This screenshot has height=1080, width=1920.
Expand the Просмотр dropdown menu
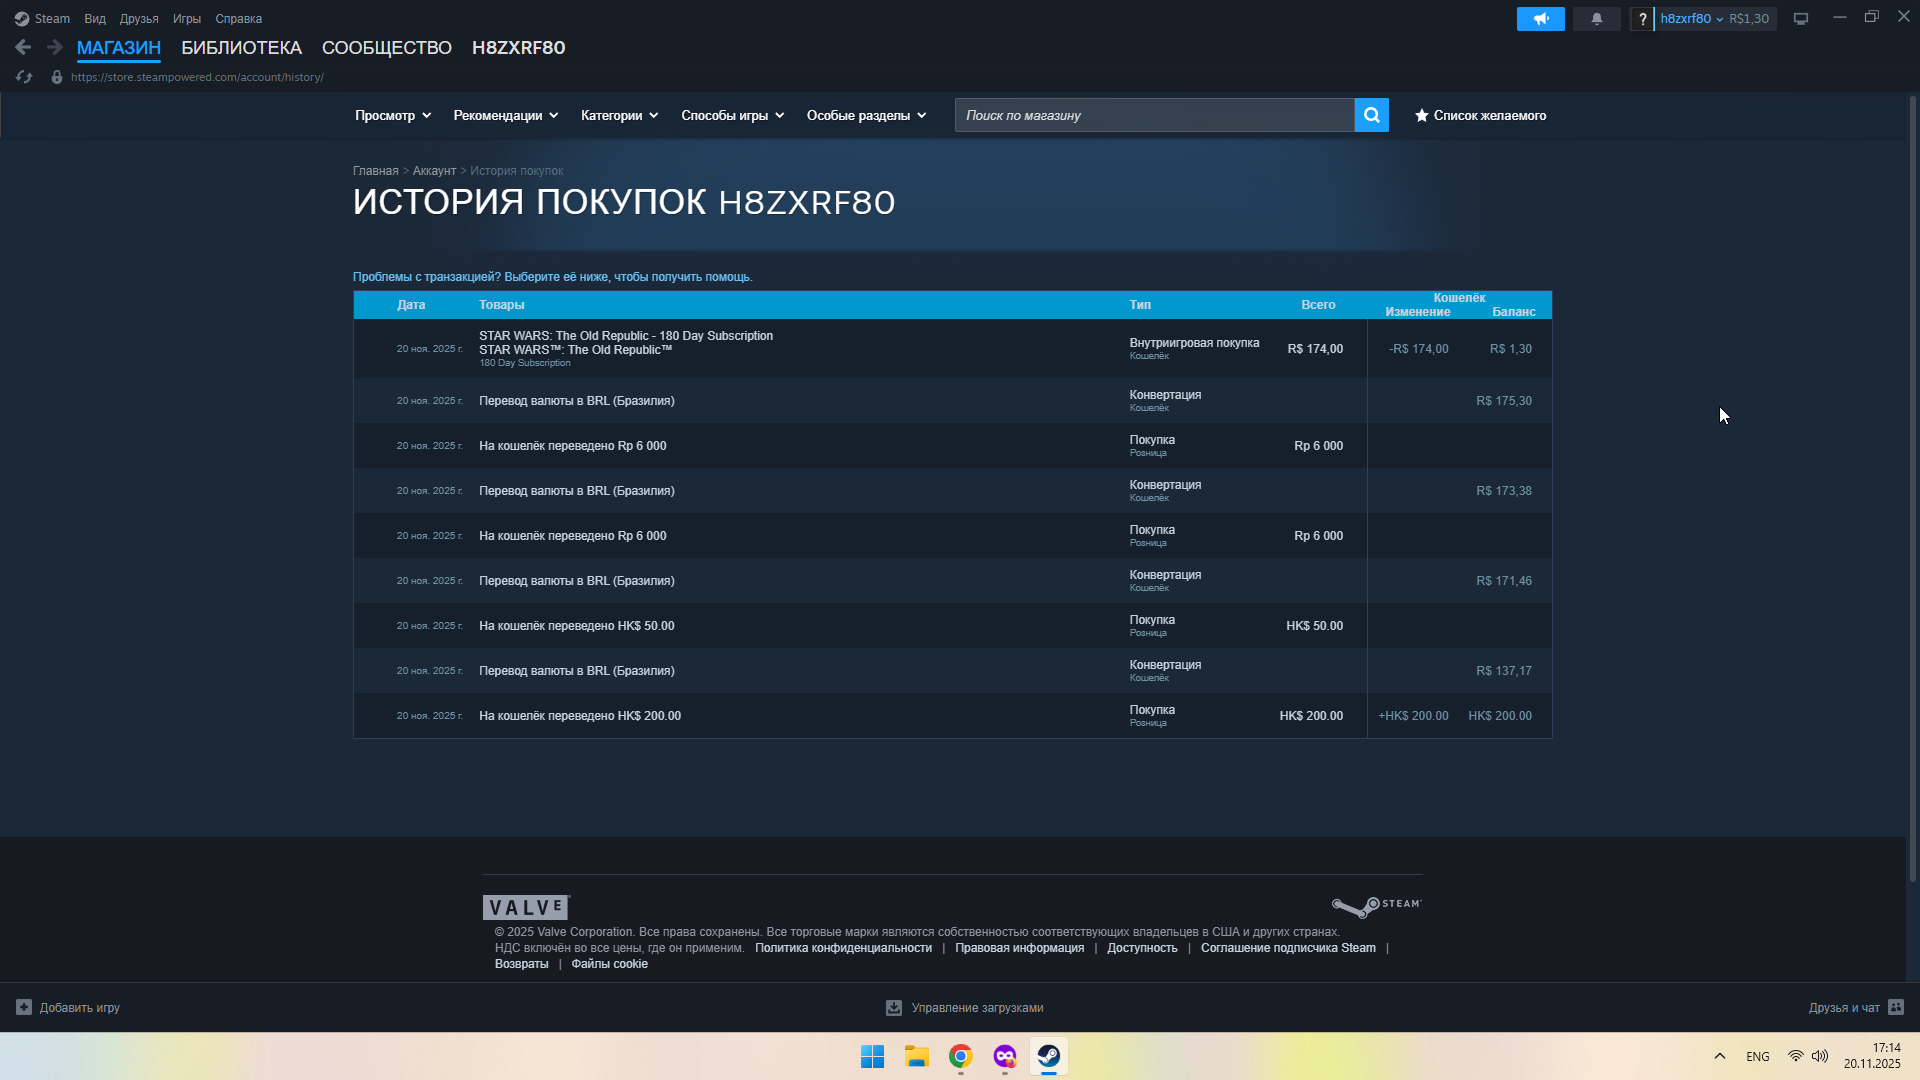[393, 115]
